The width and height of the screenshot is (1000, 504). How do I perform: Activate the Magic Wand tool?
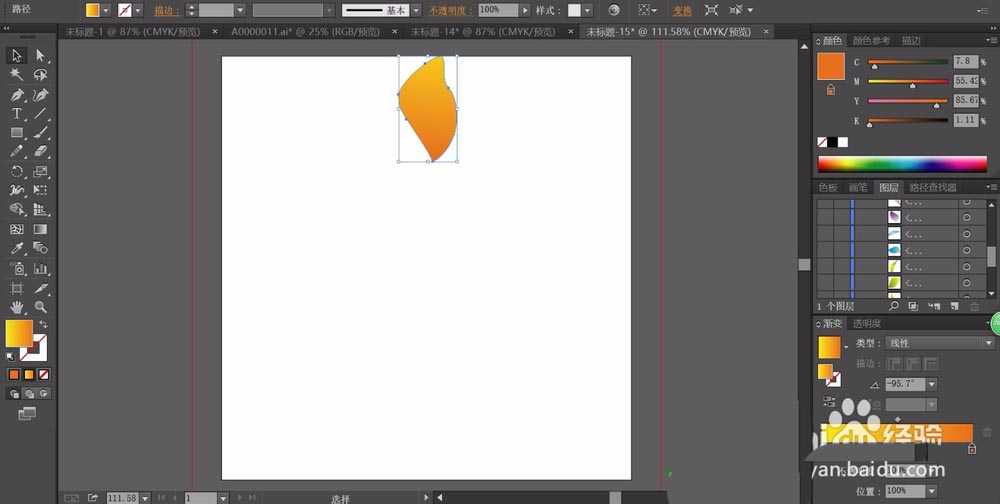(x=17, y=75)
